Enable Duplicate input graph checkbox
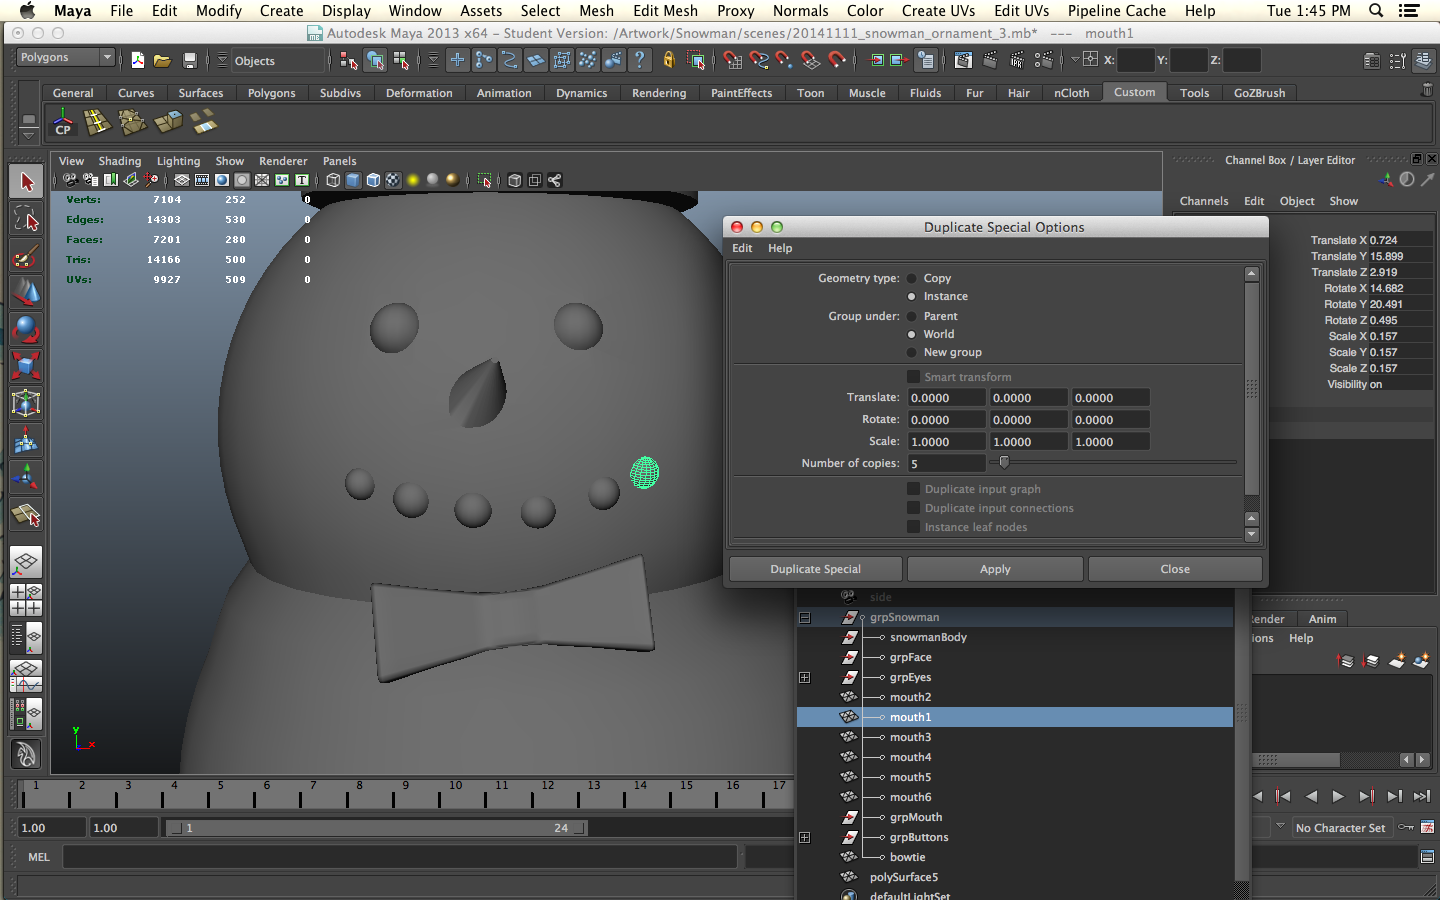Viewport: 1440px width, 900px height. tap(913, 489)
